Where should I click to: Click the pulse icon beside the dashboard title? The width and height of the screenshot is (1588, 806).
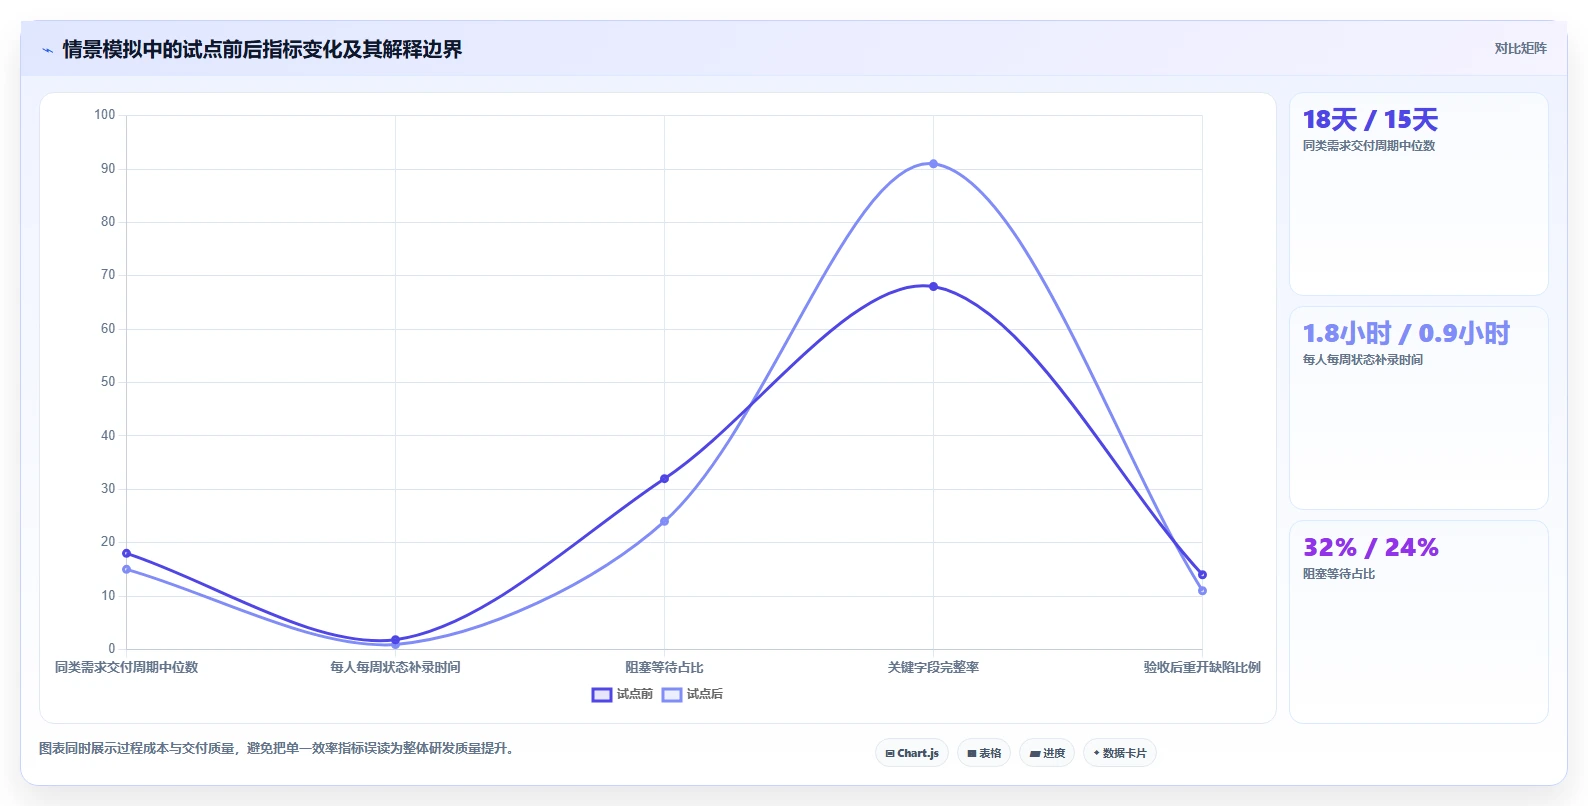[x=47, y=50]
